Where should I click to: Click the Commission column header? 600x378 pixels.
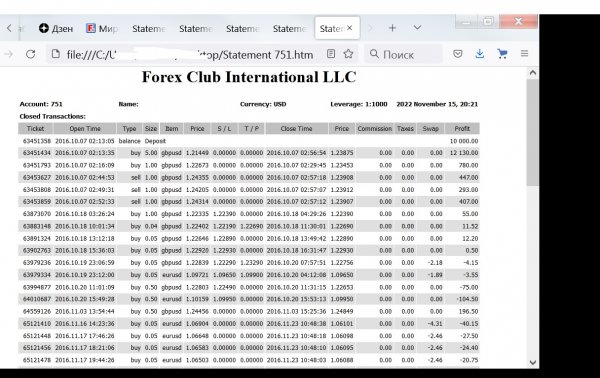point(375,129)
